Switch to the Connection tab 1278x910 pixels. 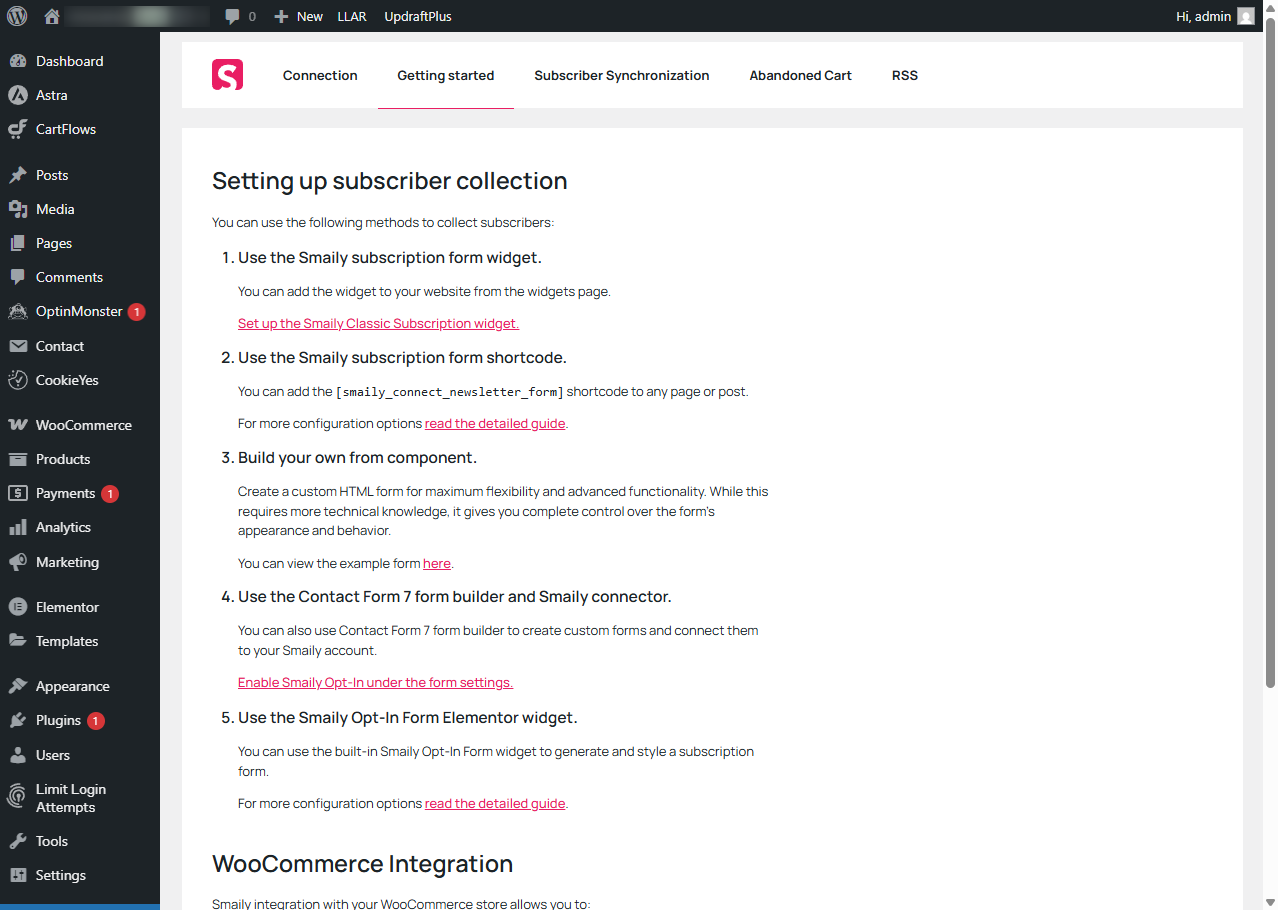point(320,75)
